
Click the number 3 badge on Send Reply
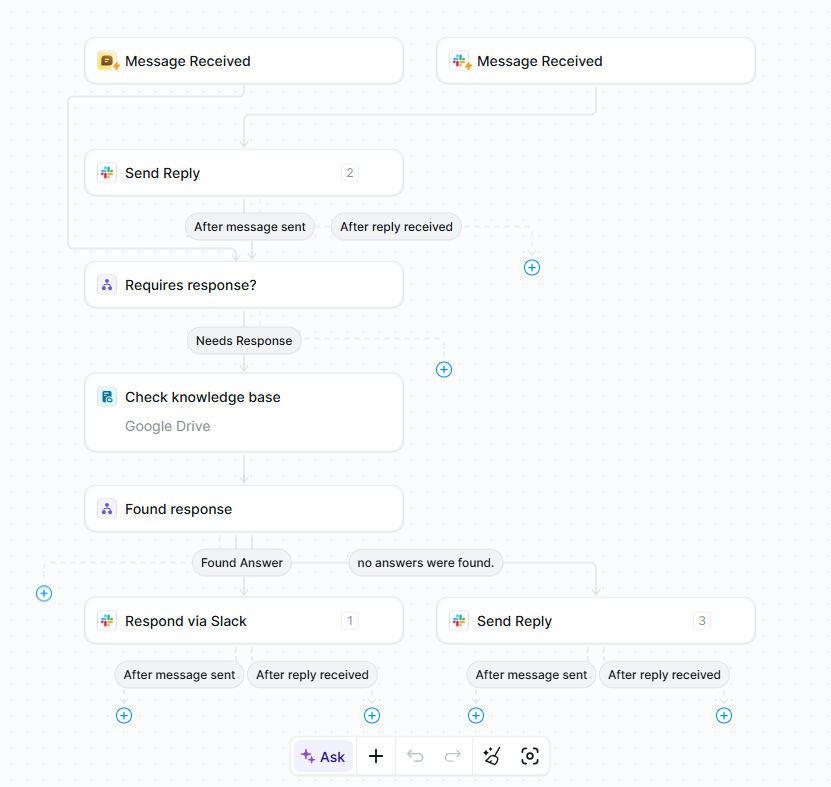[702, 621]
